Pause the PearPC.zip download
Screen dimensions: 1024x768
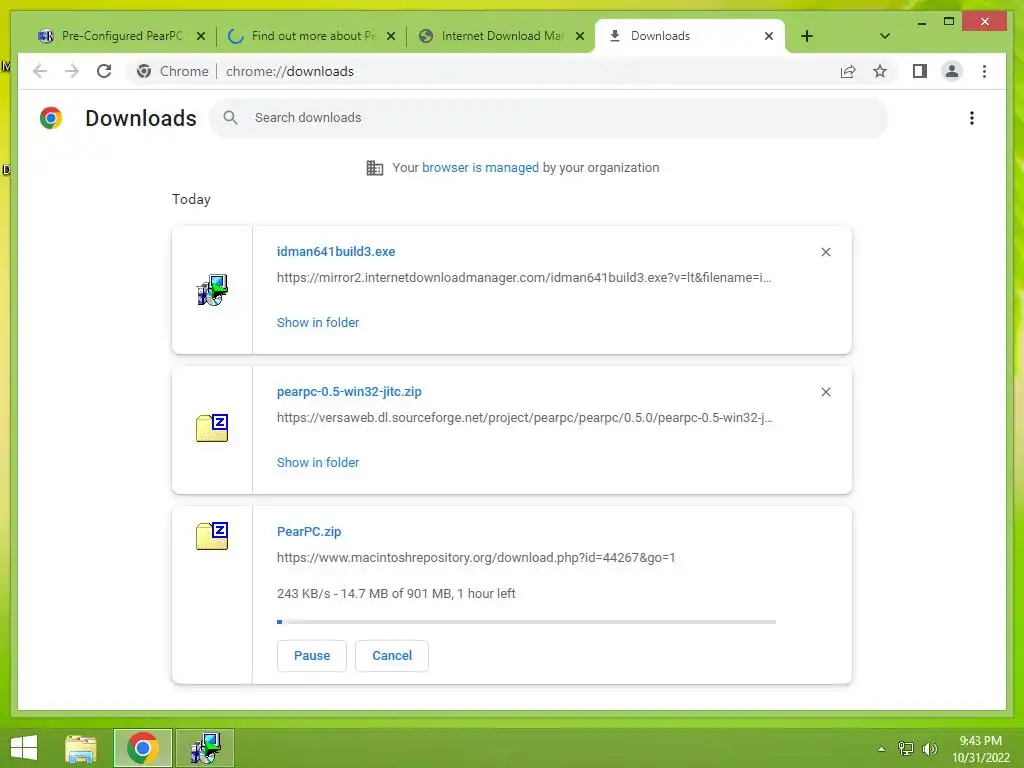click(312, 656)
